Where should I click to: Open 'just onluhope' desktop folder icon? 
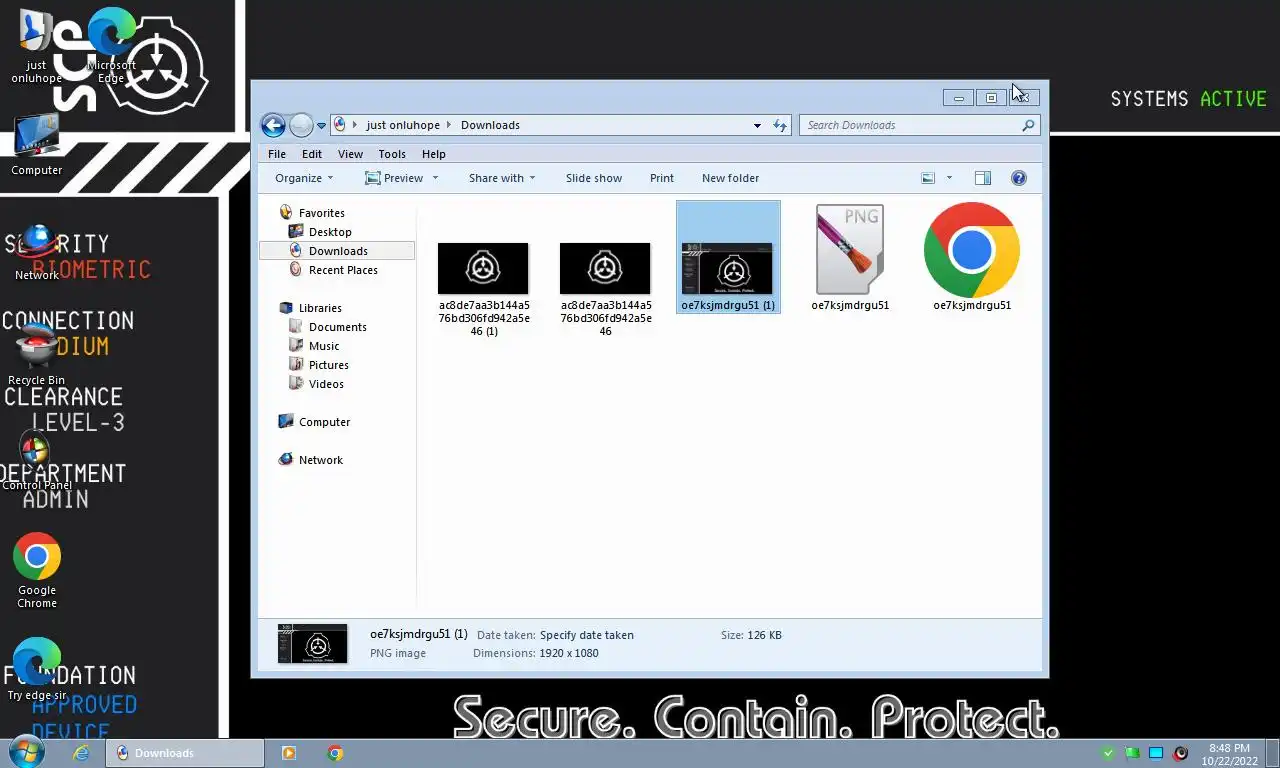[37, 47]
